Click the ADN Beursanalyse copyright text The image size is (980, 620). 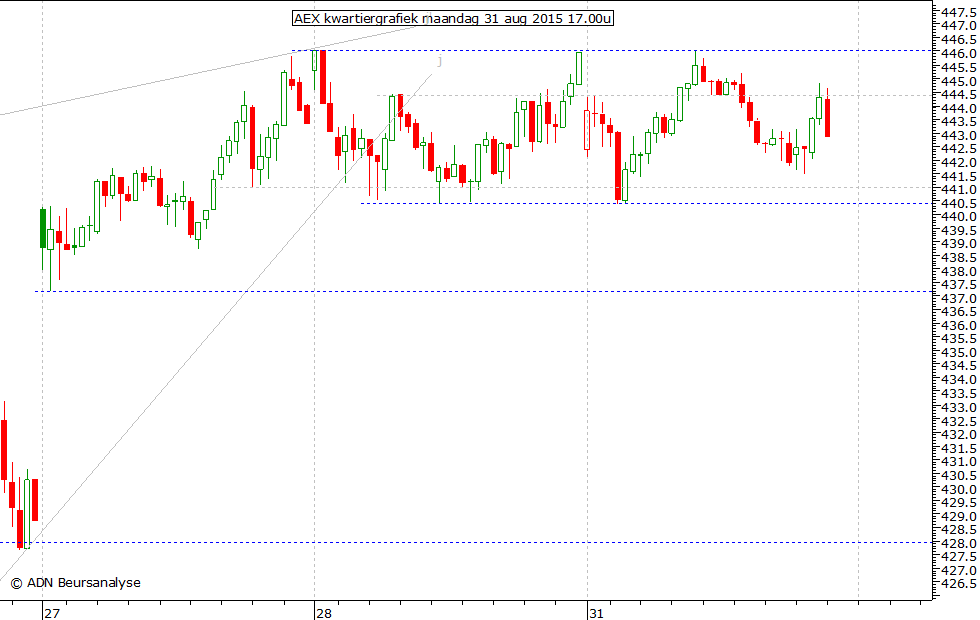76,582
